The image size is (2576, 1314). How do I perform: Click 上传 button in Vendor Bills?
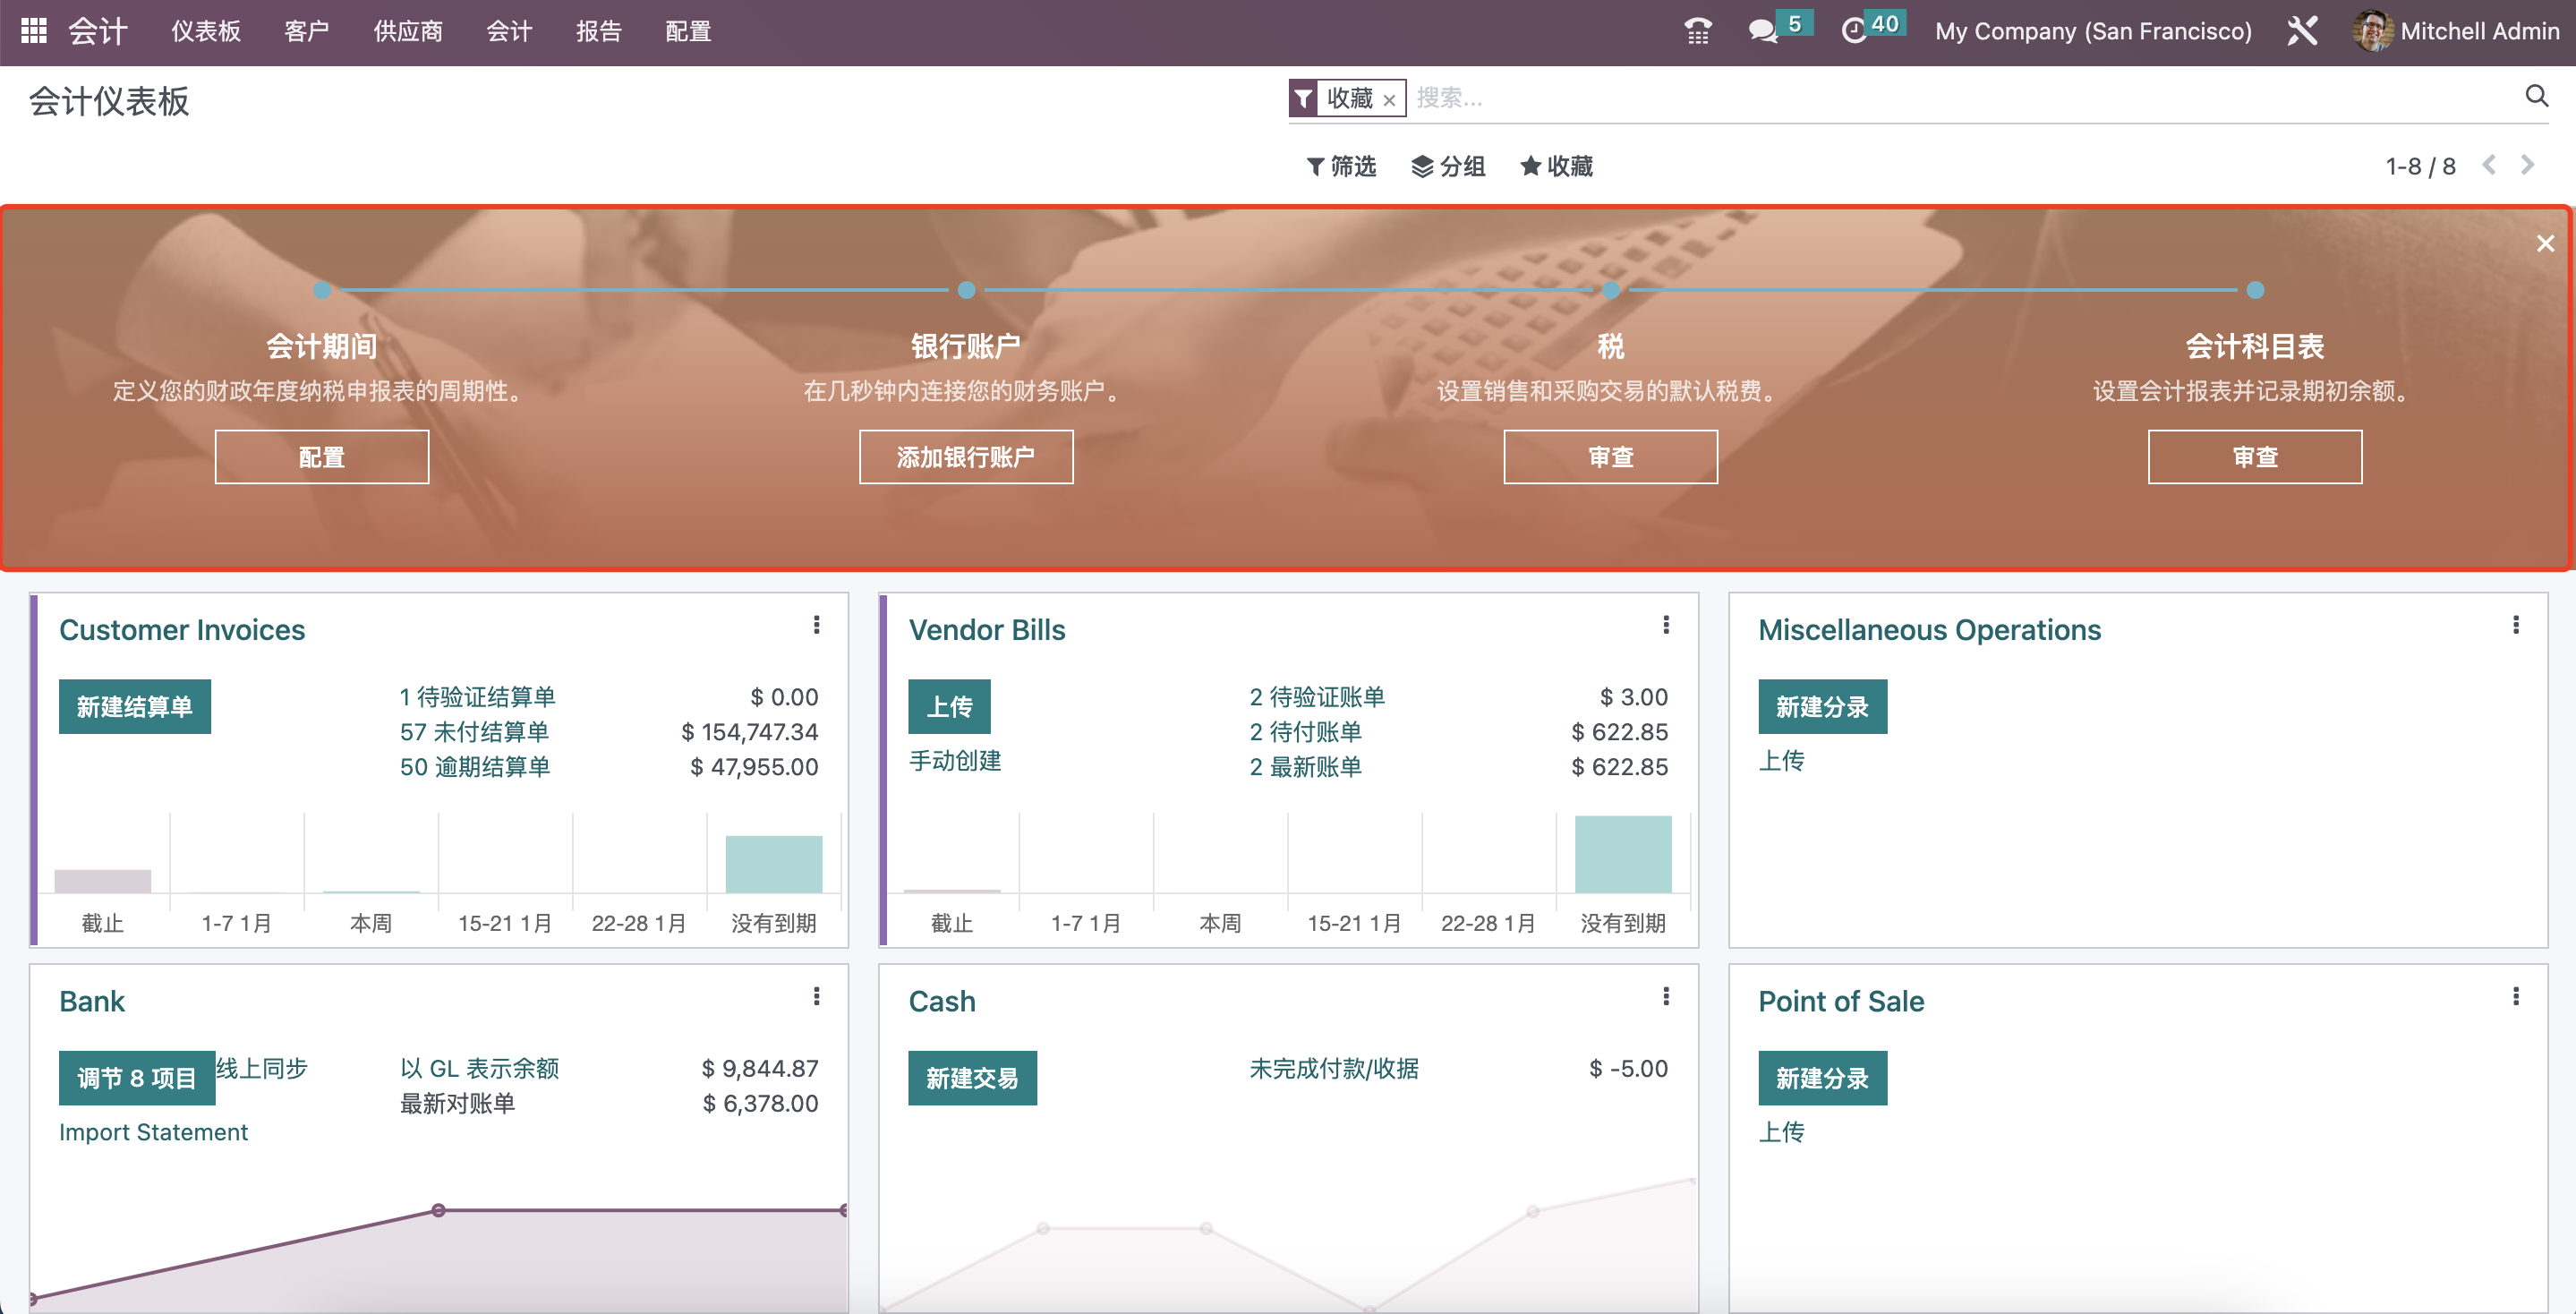click(949, 707)
